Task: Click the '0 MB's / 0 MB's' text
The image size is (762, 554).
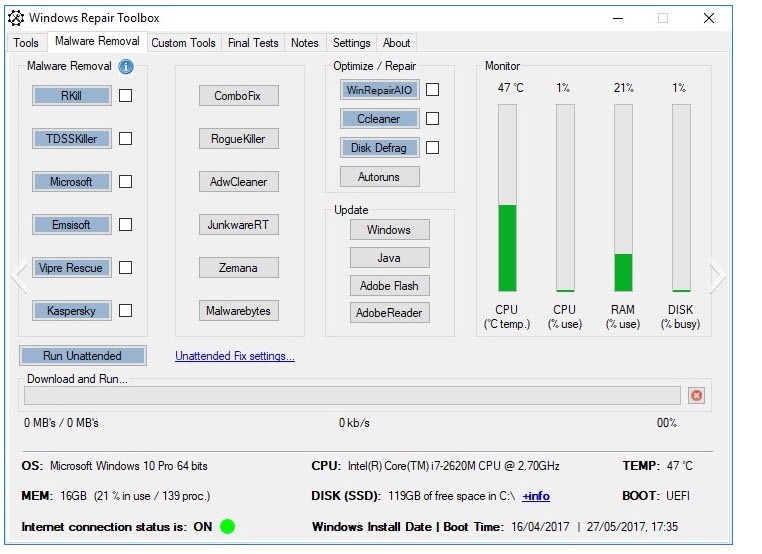Action: coord(61,423)
